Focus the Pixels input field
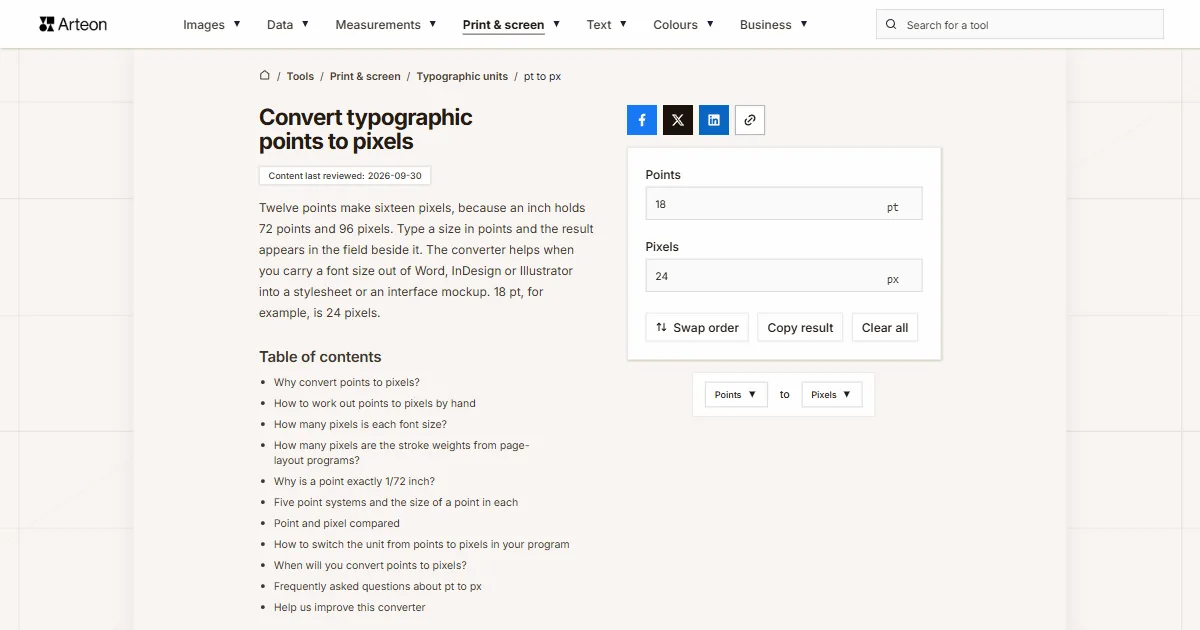The width and height of the screenshot is (1200, 630). click(784, 276)
